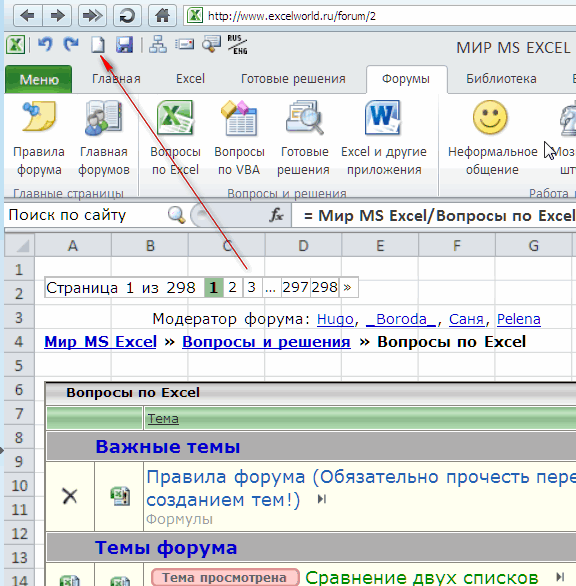Open moderator Hugo's profile link
The image size is (576, 586).
pos(335,319)
